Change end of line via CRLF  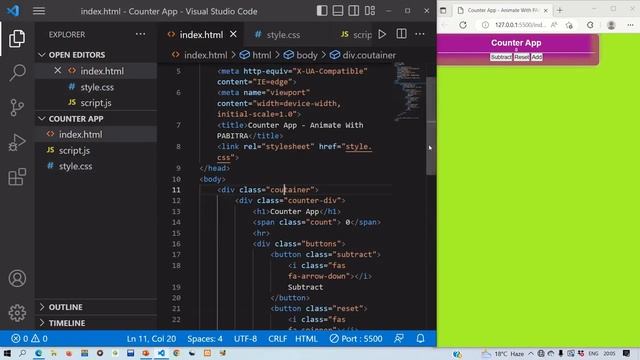click(x=278, y=339)
